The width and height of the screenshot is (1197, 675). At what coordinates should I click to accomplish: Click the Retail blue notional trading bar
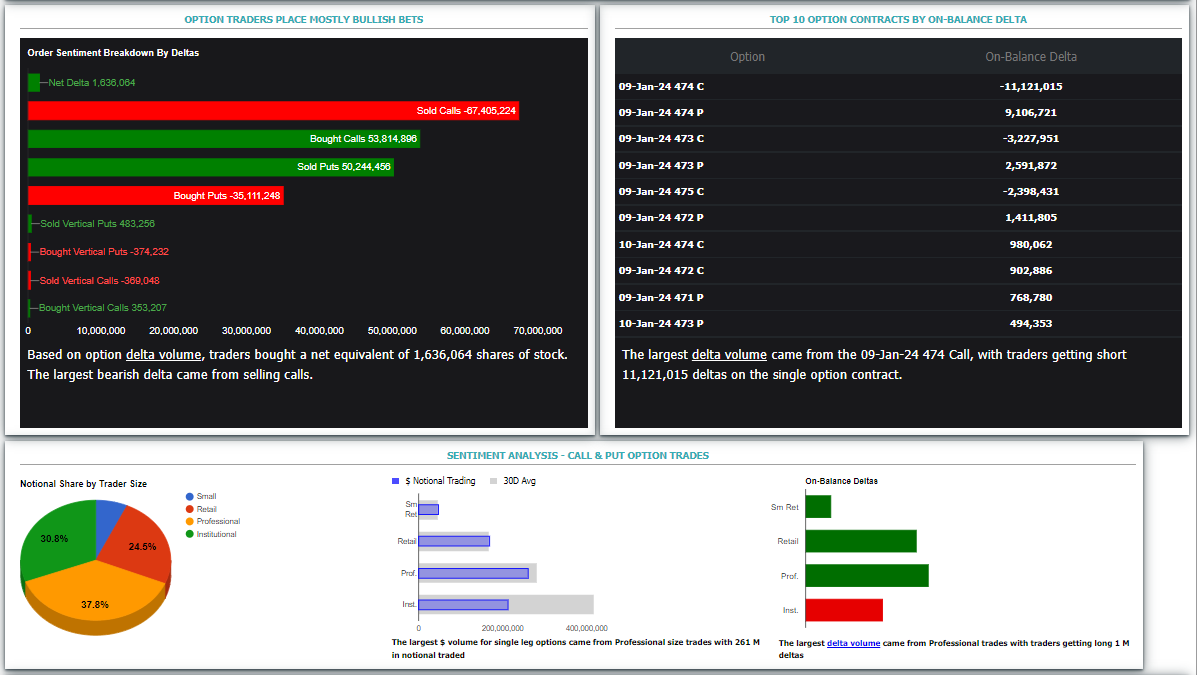(454, 541)
